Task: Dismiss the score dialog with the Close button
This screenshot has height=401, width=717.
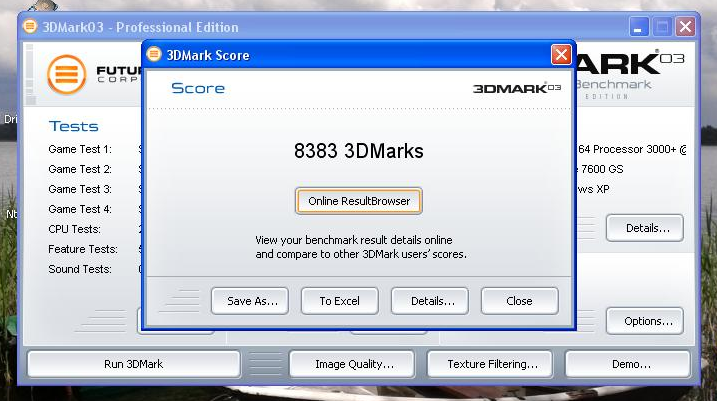Action: tap(519, 301)
